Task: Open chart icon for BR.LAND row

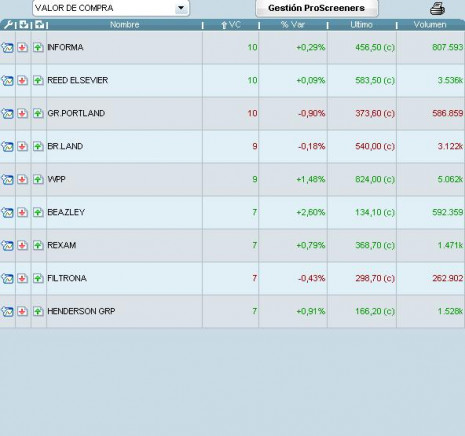Action: click(7, 146)
